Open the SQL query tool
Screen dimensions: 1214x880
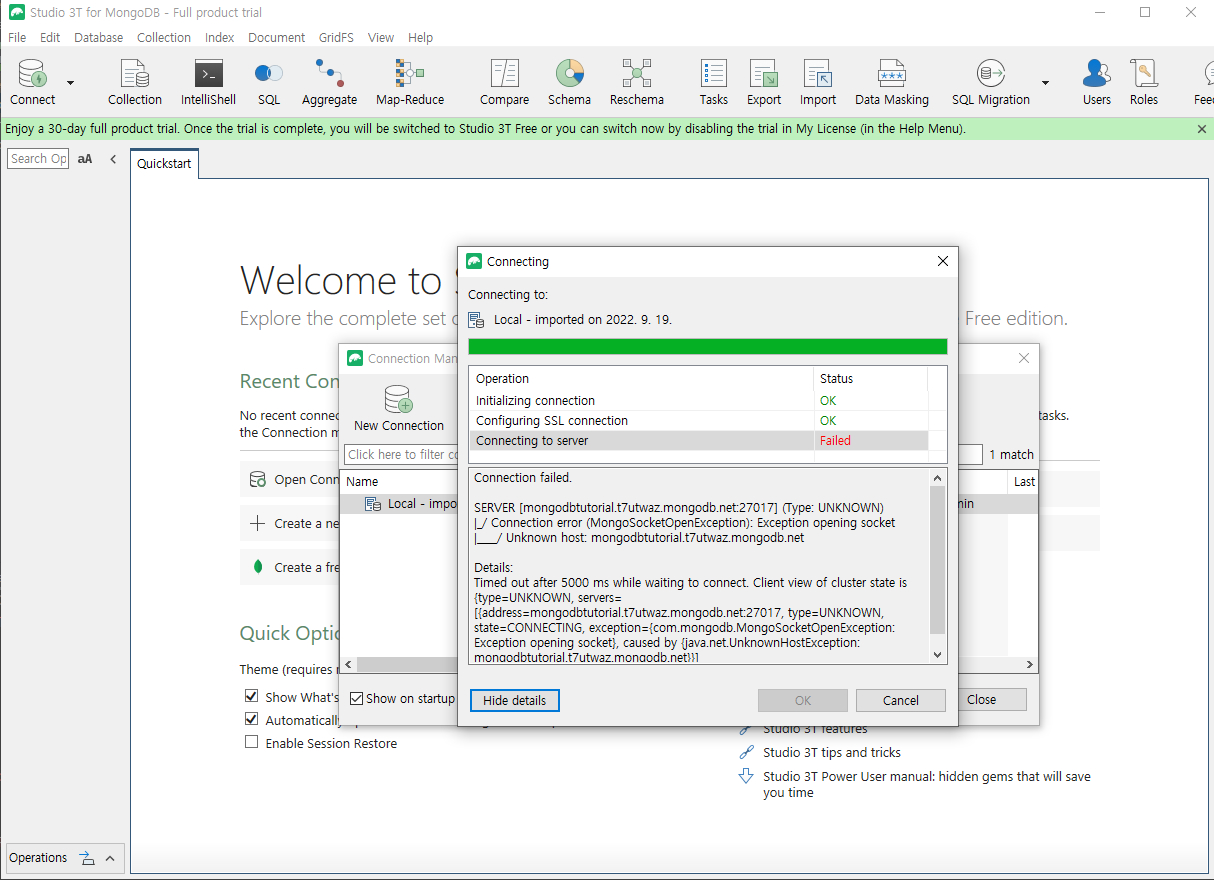(x=269, y=82)
